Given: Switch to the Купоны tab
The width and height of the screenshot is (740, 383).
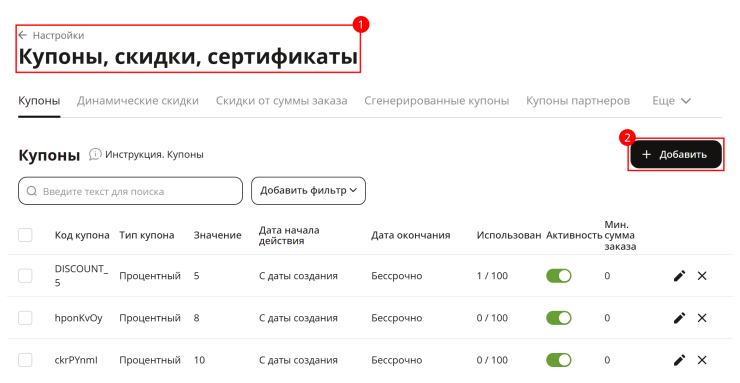Looking at the screenshot, I should (39, 101).
